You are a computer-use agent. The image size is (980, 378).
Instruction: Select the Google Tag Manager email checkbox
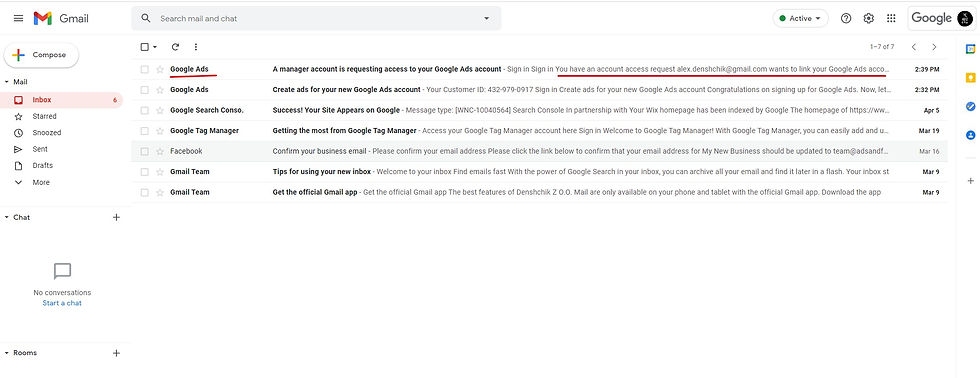(145, 131)
